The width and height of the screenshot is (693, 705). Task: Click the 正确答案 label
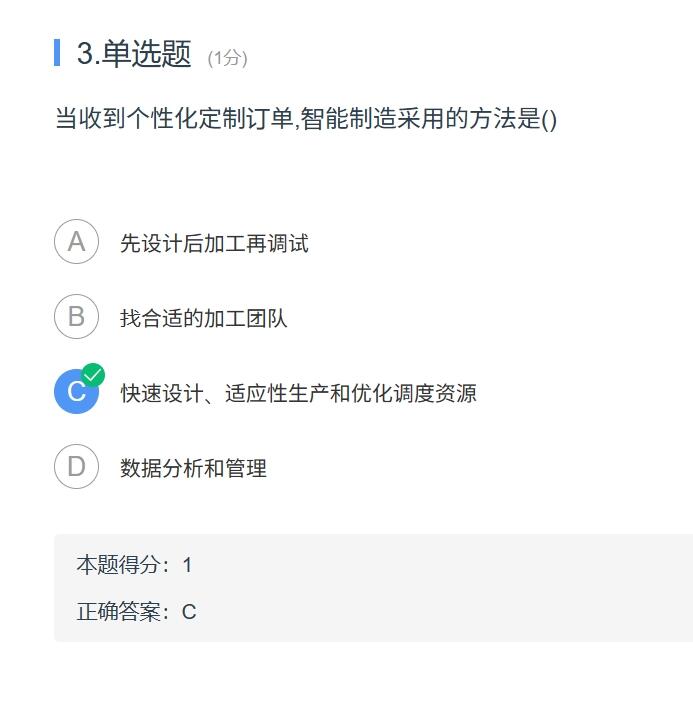point(118,611)
